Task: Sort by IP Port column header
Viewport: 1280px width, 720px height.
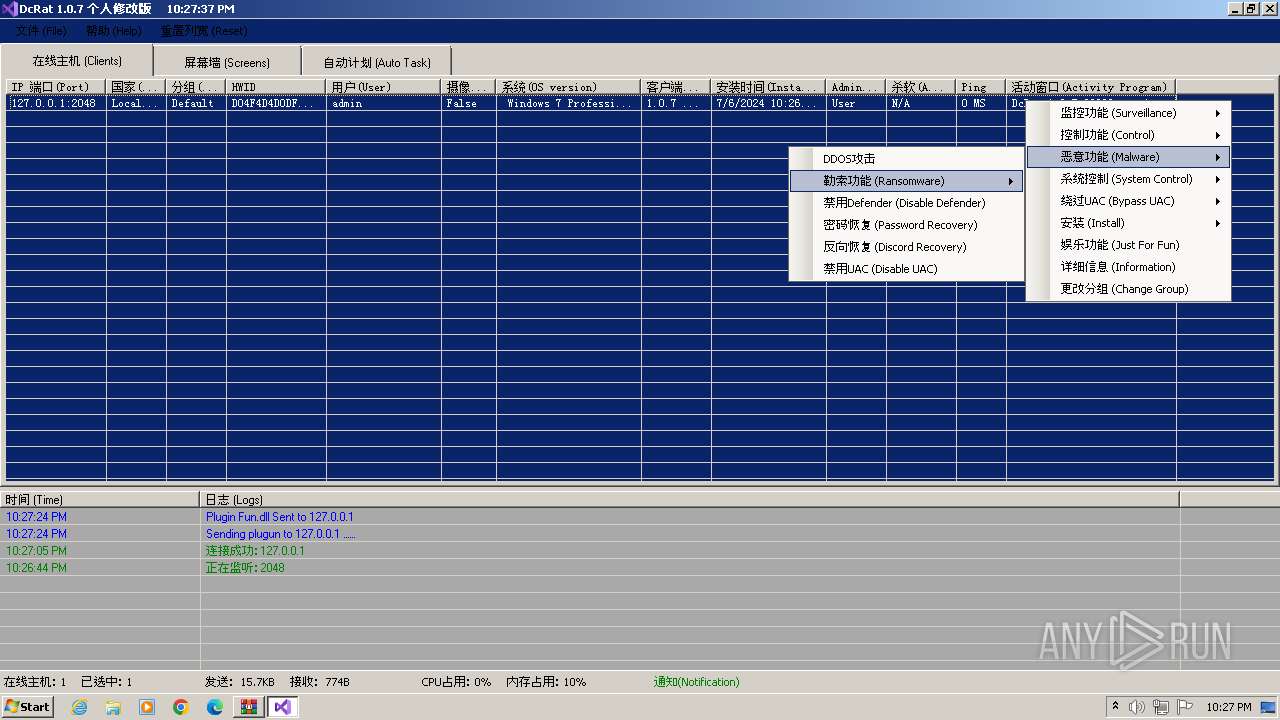Action: [x=56, y=87]
